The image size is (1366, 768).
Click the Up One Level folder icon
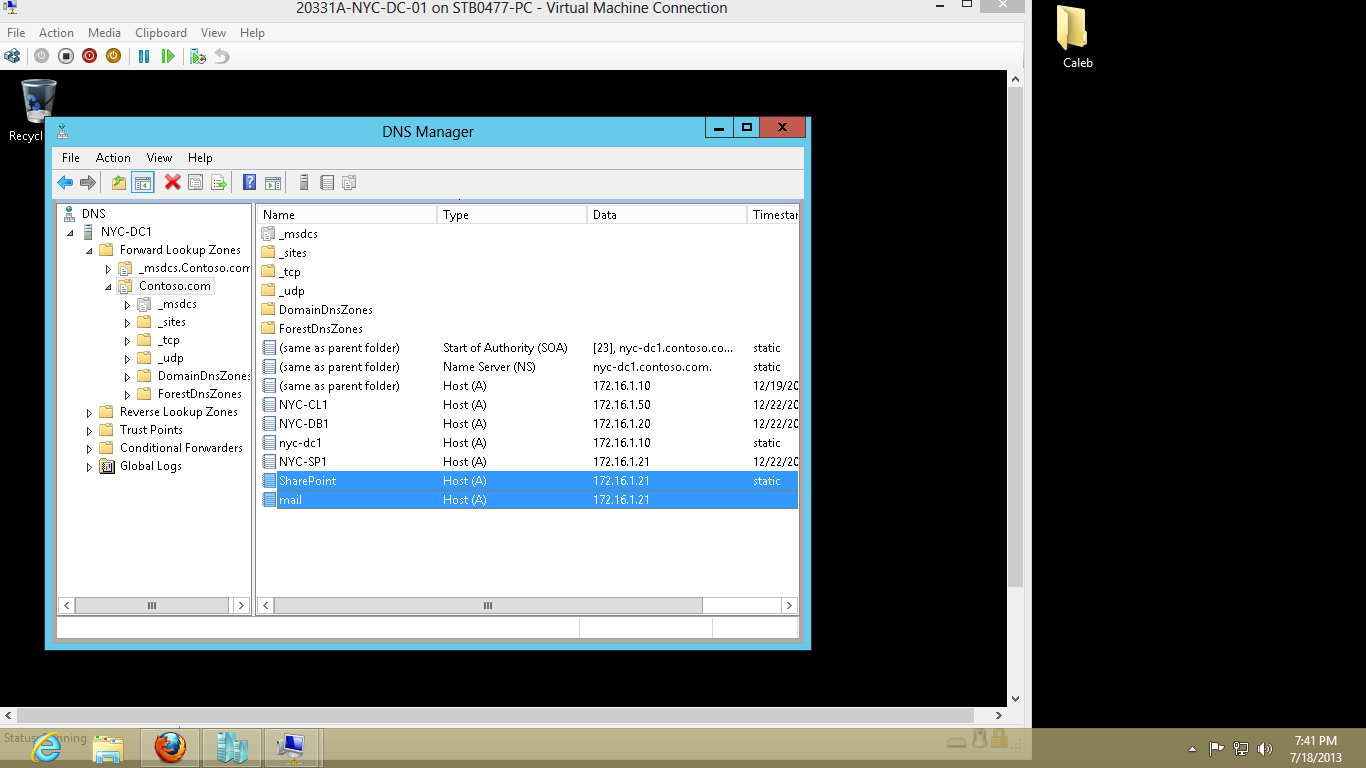click(x=119, y=182)
